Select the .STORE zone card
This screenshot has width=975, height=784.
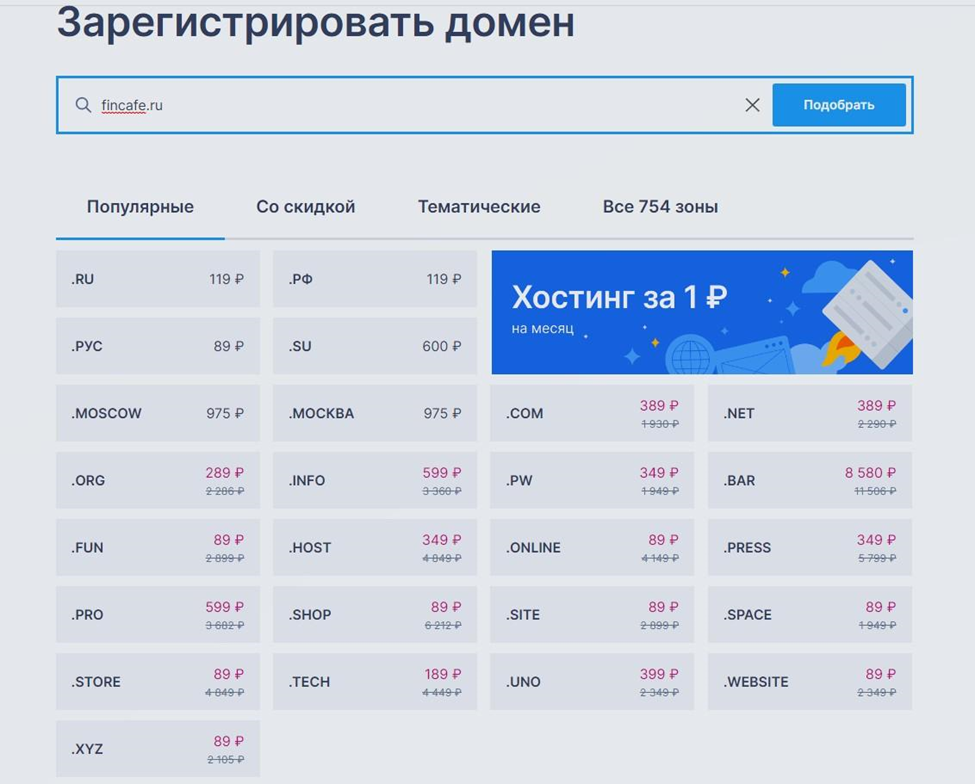[158, 682]
